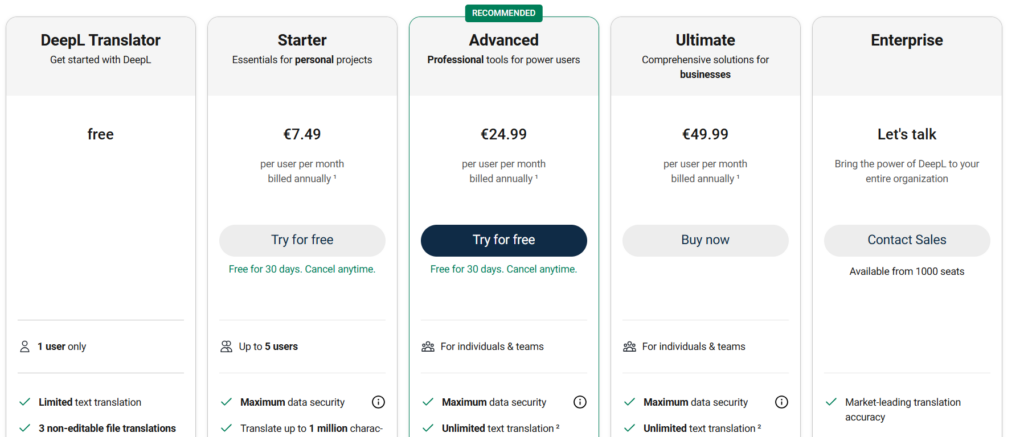The width and height of the screenshot is (1024, 437).
Task: Click Try for free in Starter plan
Action: pos(302,240)
